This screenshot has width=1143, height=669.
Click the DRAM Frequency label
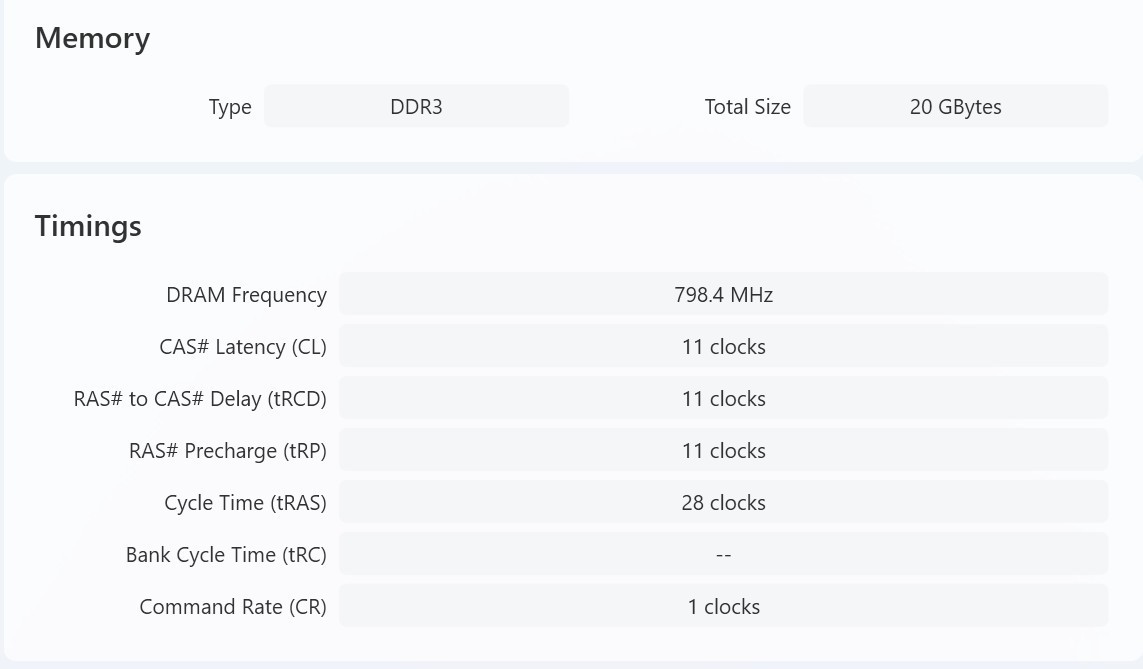click(x=246, y=295)
